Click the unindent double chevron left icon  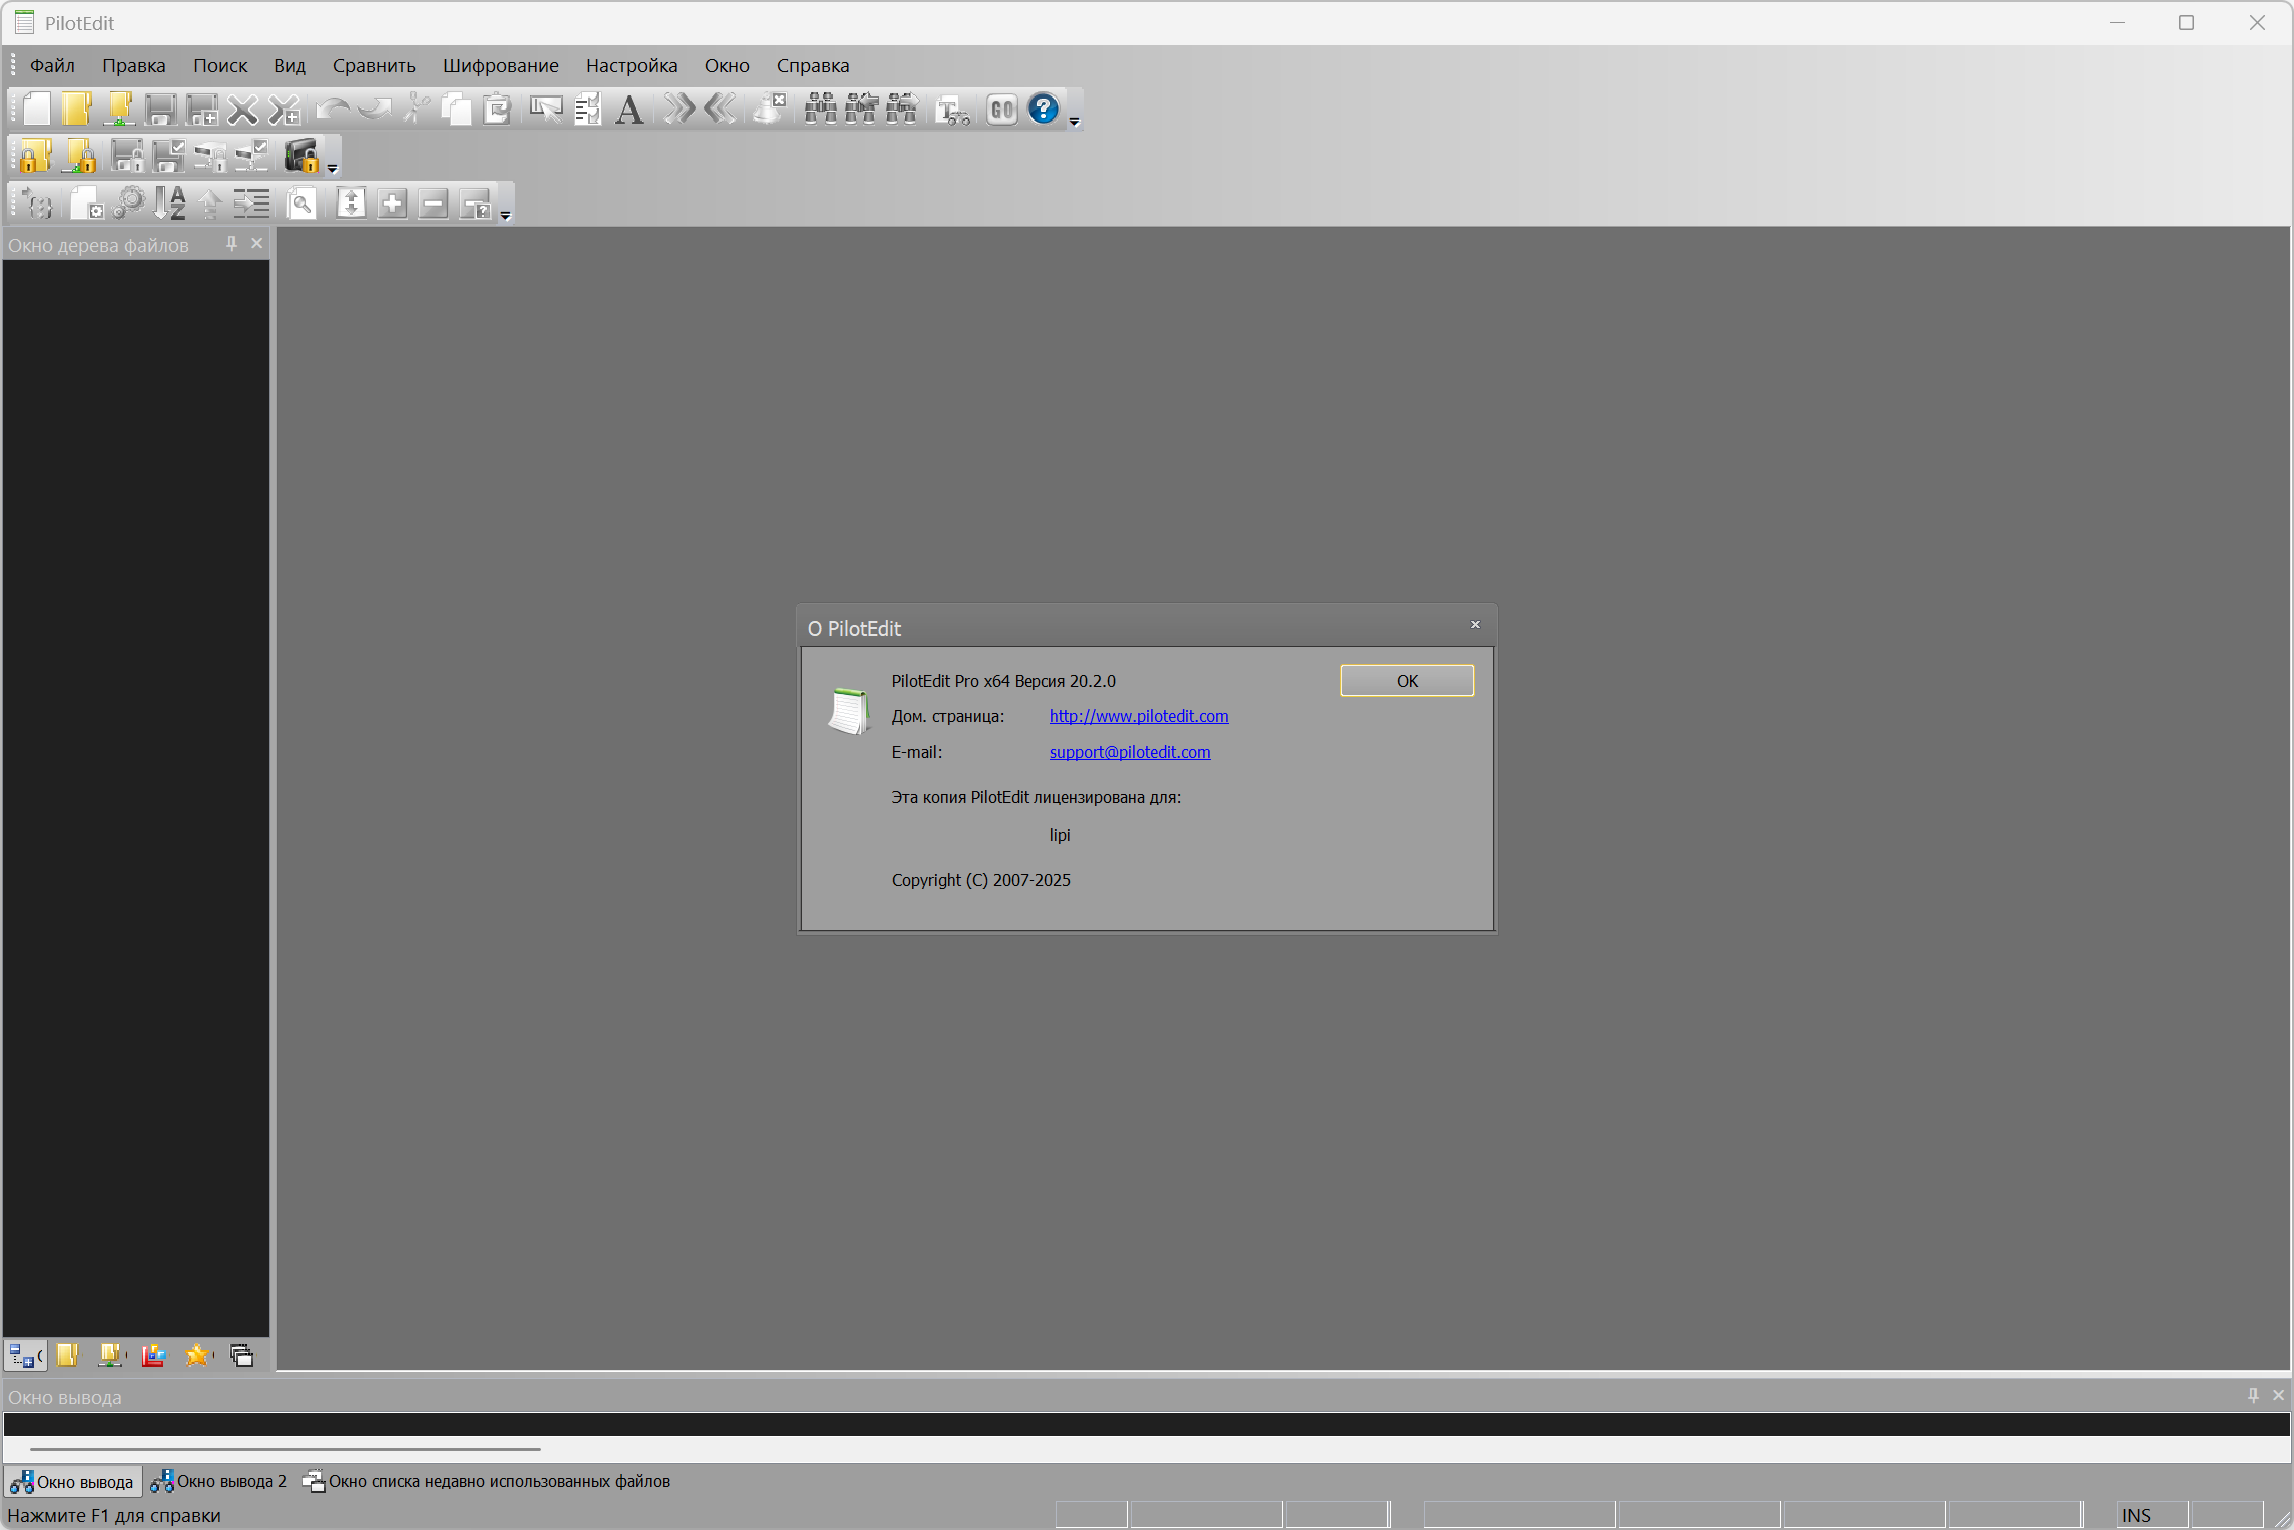(720, 109)
